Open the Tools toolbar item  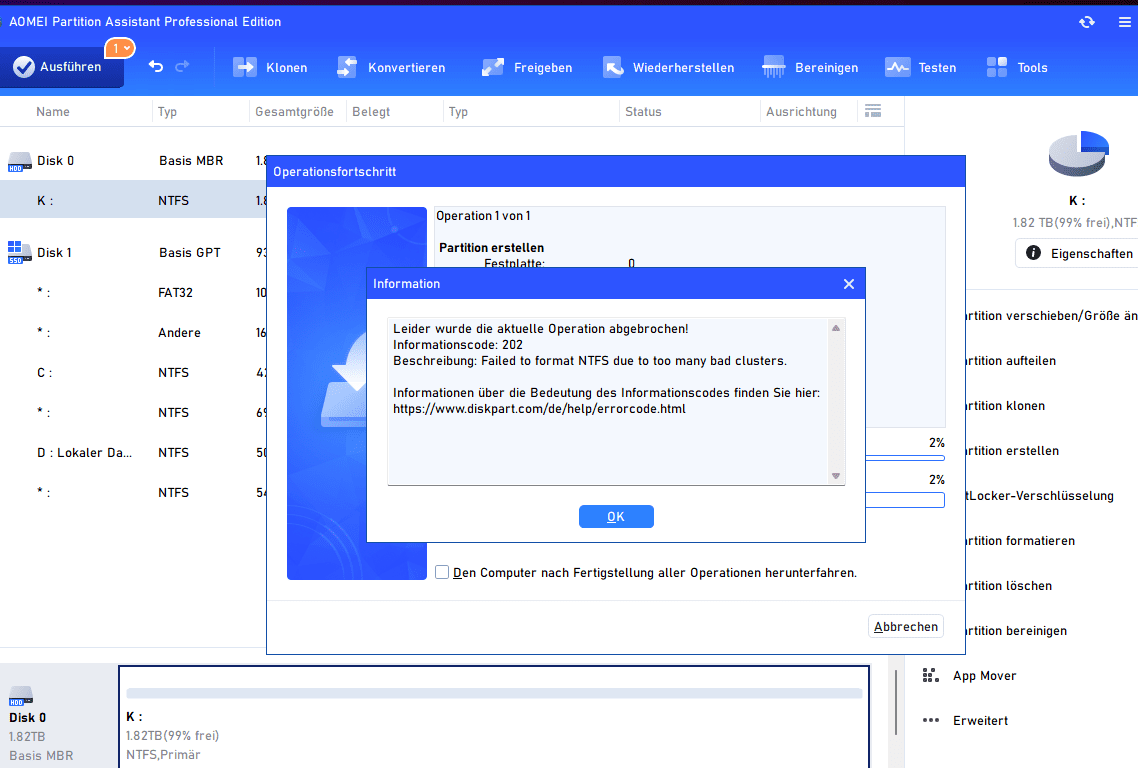(1017, 68)
